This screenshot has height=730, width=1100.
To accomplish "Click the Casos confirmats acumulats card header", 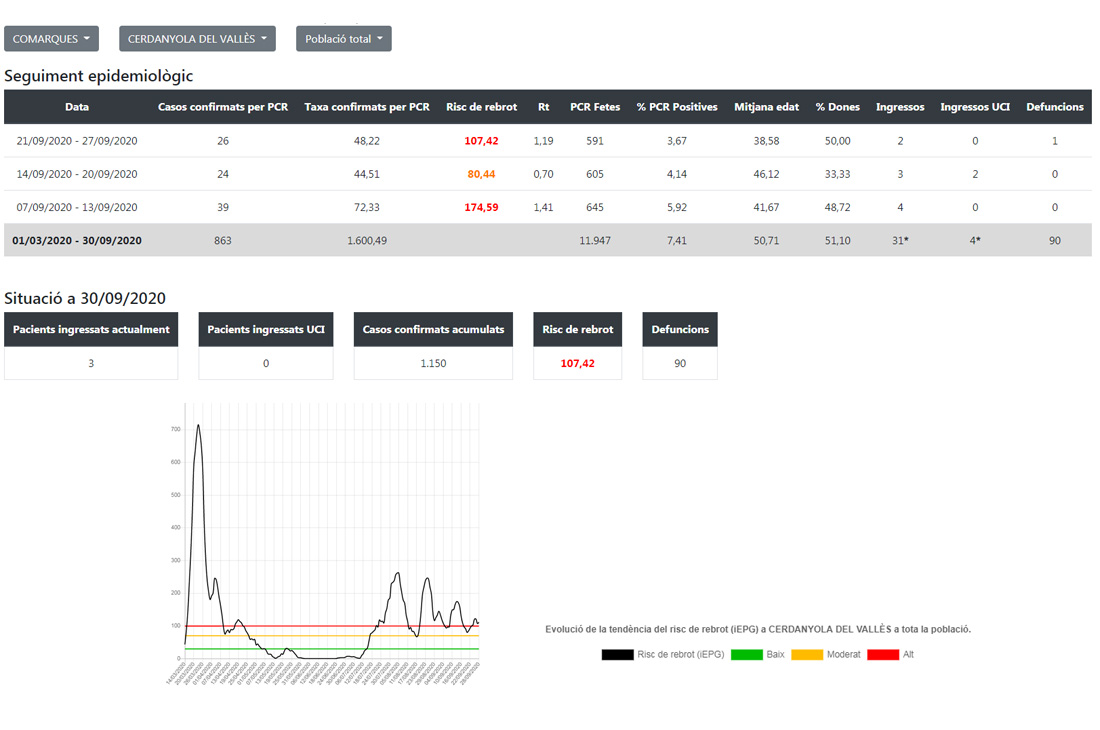I will click(x=434, y=330).
